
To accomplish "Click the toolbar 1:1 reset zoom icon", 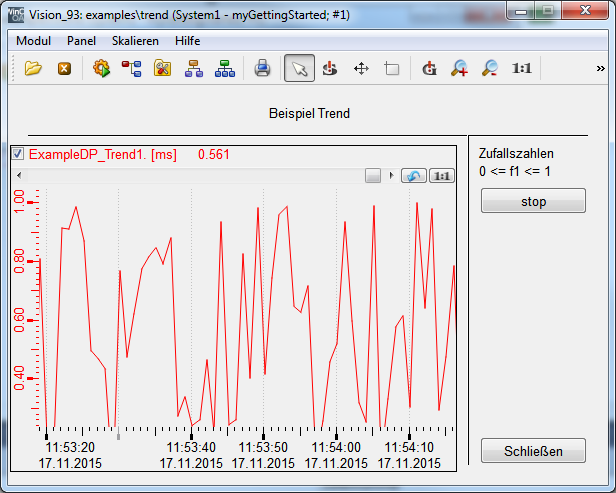I will (521, 68).
